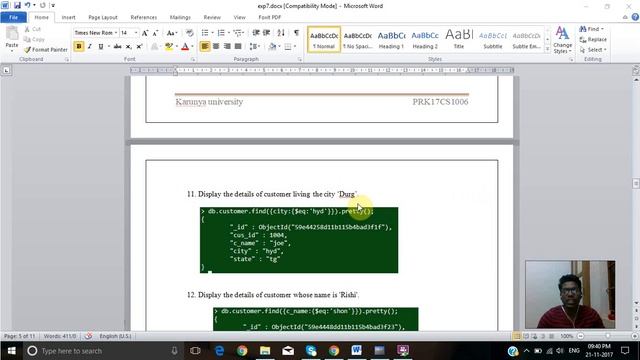The width and height of the screenshot is (640, 360).
Task: Switch to the Review tab
Action: point(212,17)
